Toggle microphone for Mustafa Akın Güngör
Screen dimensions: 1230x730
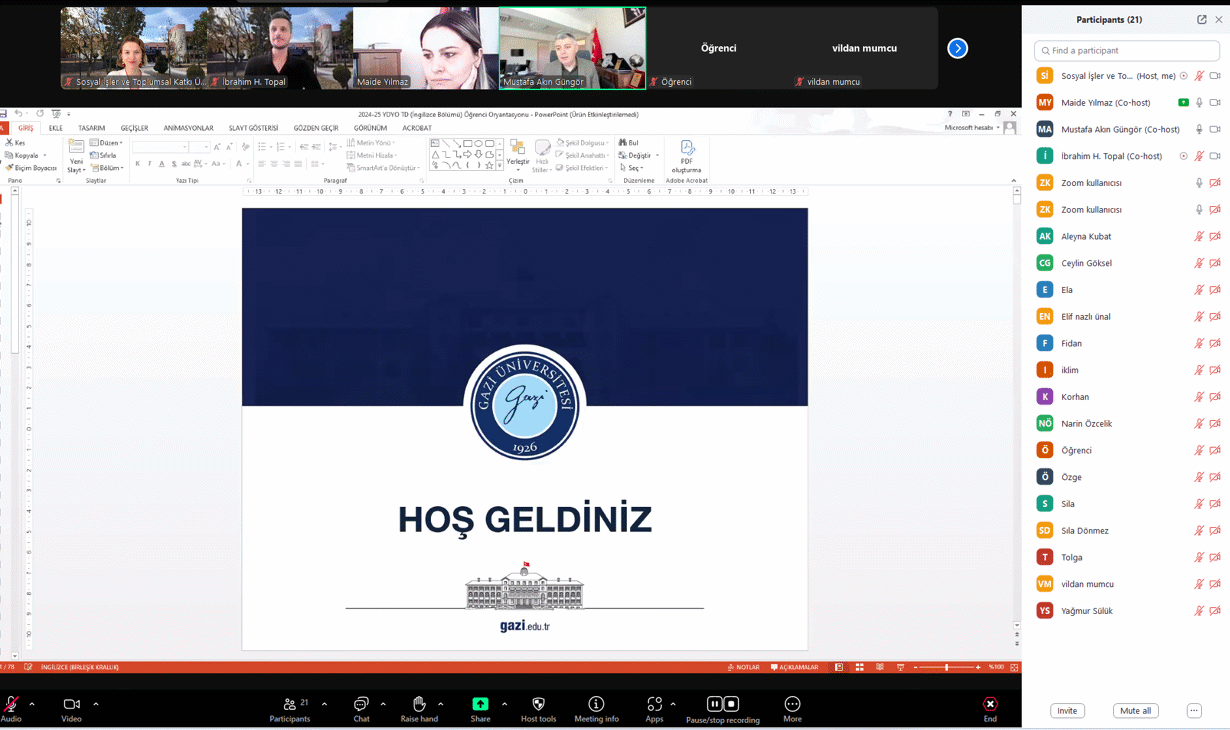(1199, 129)
